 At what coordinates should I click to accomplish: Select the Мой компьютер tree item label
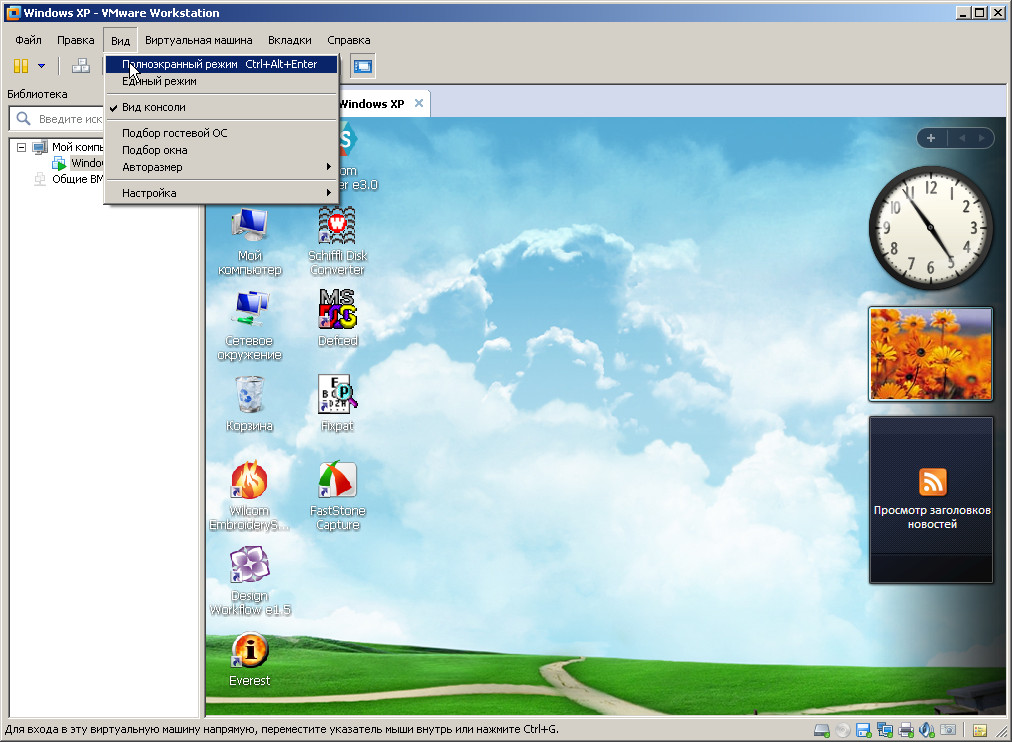click(x=77, y=147)
